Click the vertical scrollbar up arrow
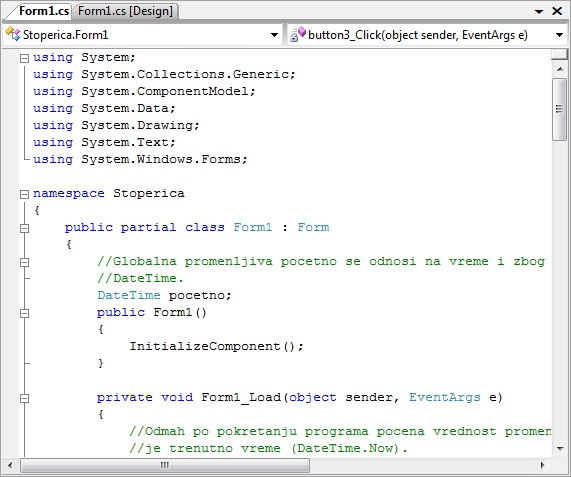 click(x=560, y=68)
